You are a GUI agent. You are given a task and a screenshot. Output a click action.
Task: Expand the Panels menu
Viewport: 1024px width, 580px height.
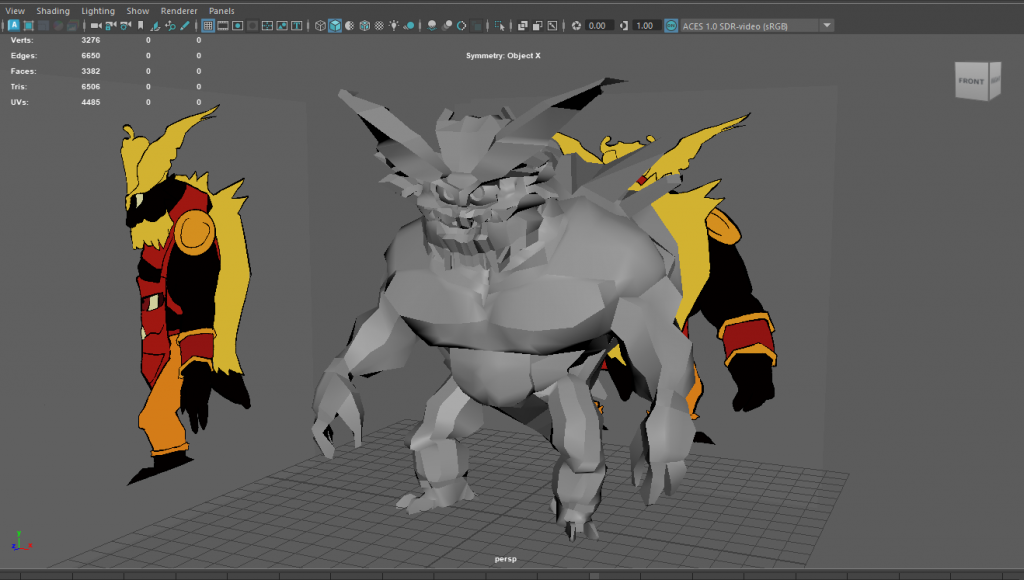[x=221, y=11]
